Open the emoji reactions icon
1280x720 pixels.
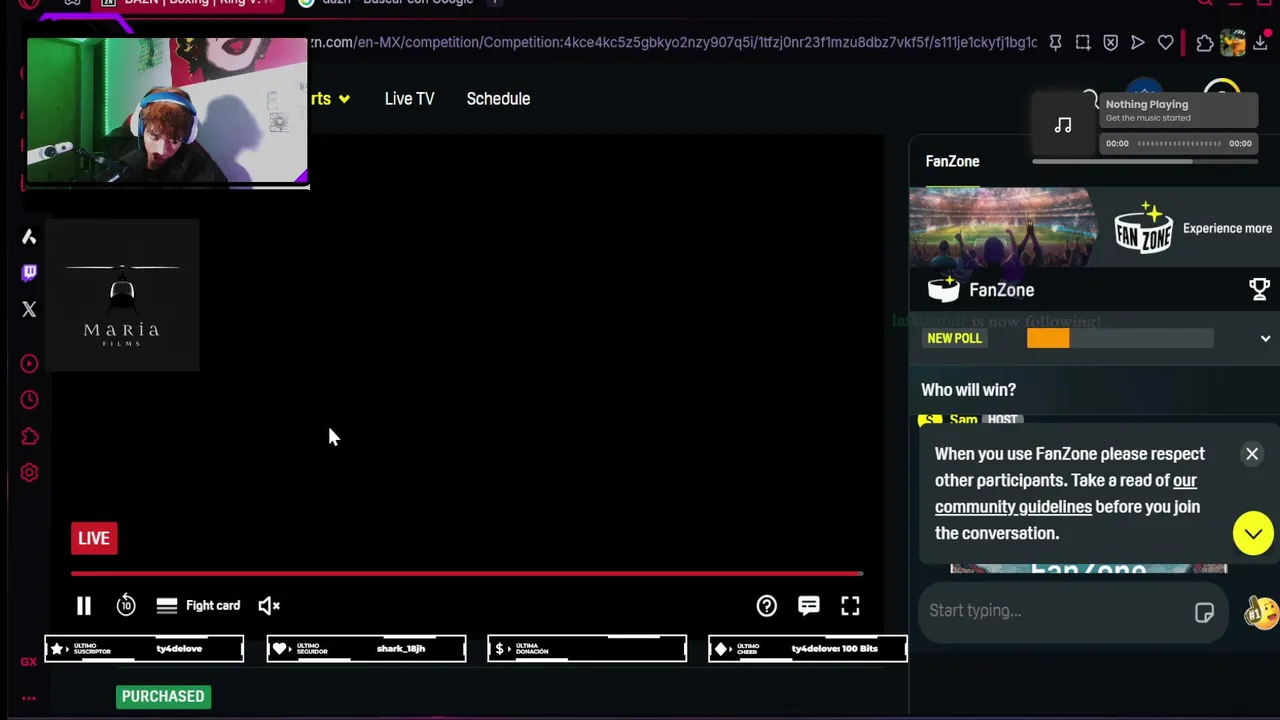[x=1261, y=611]
